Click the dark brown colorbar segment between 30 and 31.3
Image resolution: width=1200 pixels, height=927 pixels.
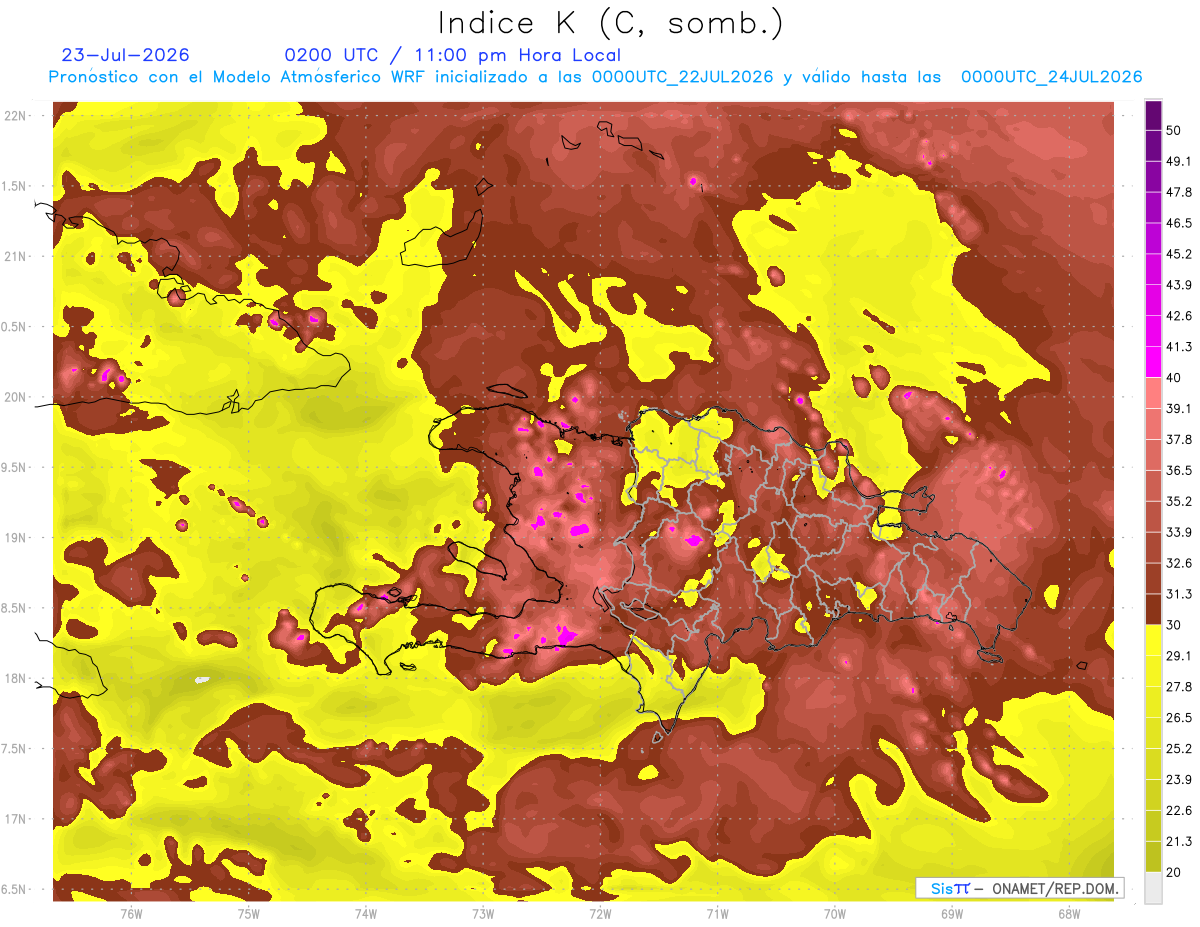(x=1153, y=609)
